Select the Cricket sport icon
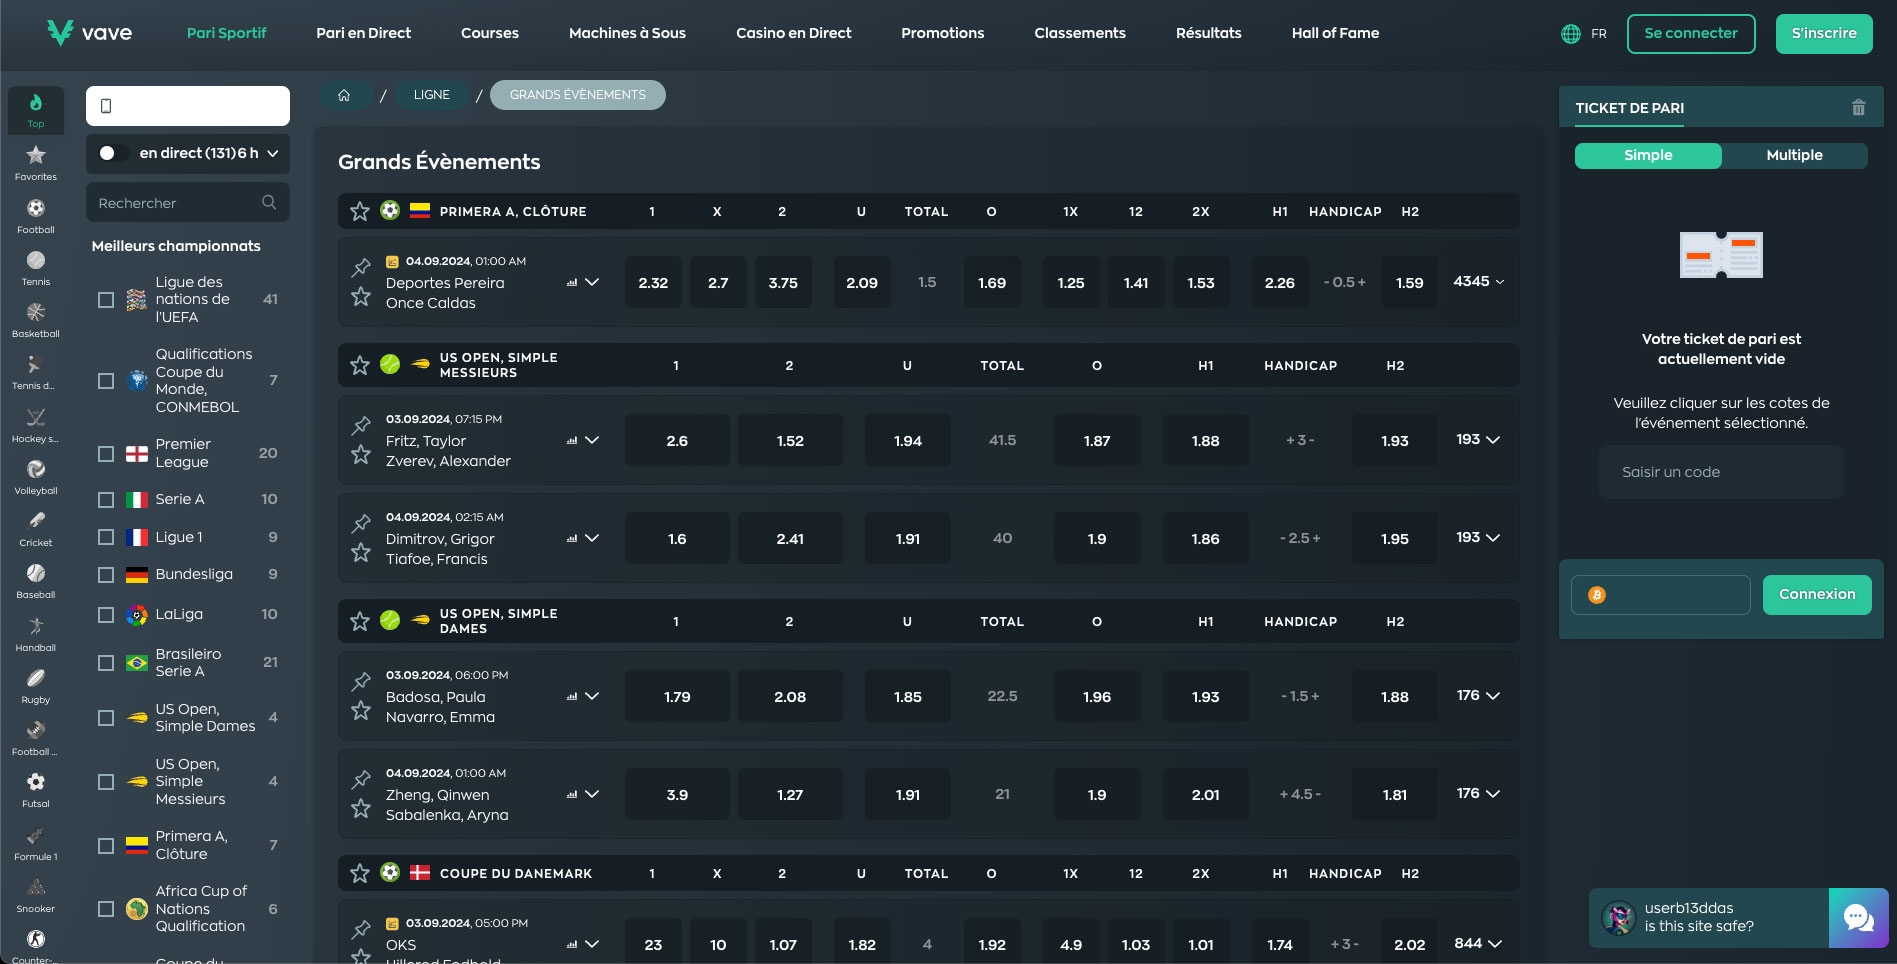Screen dimensions: 1897x964 (36, 529)
